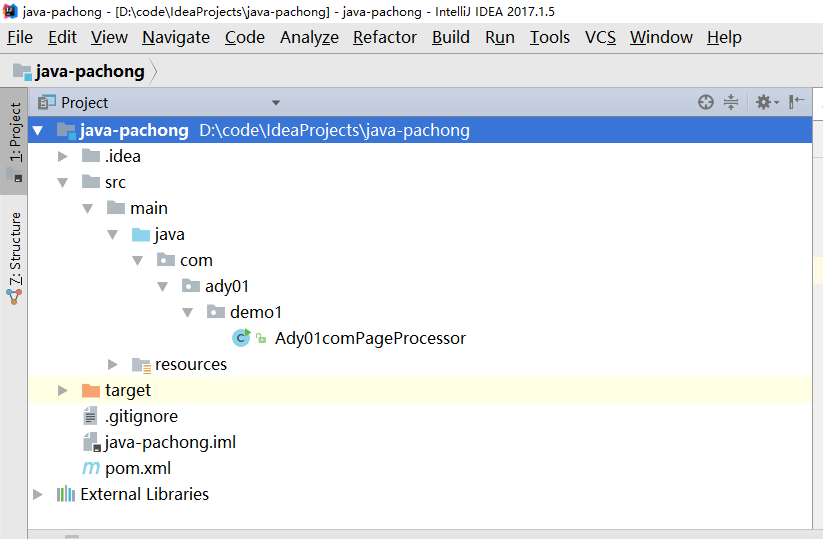
Task: Click the External Libraries bars icon
Action: tap(66, 494)
